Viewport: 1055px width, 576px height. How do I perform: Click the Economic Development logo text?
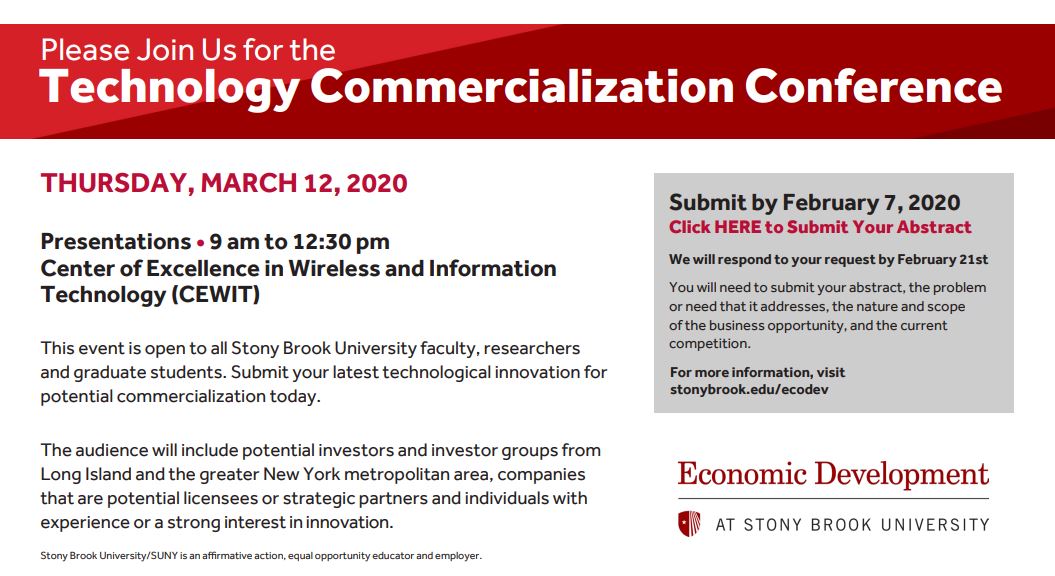pyautogui.click(x=833, y=474)
